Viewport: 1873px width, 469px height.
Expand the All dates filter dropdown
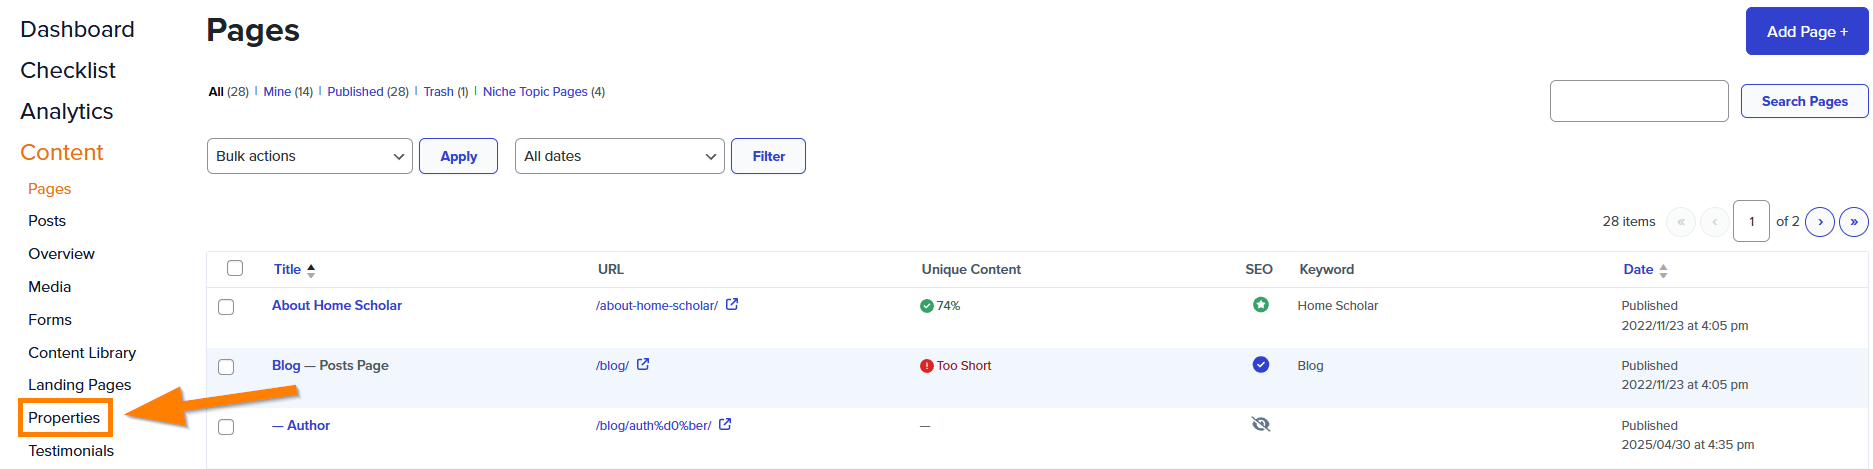(619, 156)
